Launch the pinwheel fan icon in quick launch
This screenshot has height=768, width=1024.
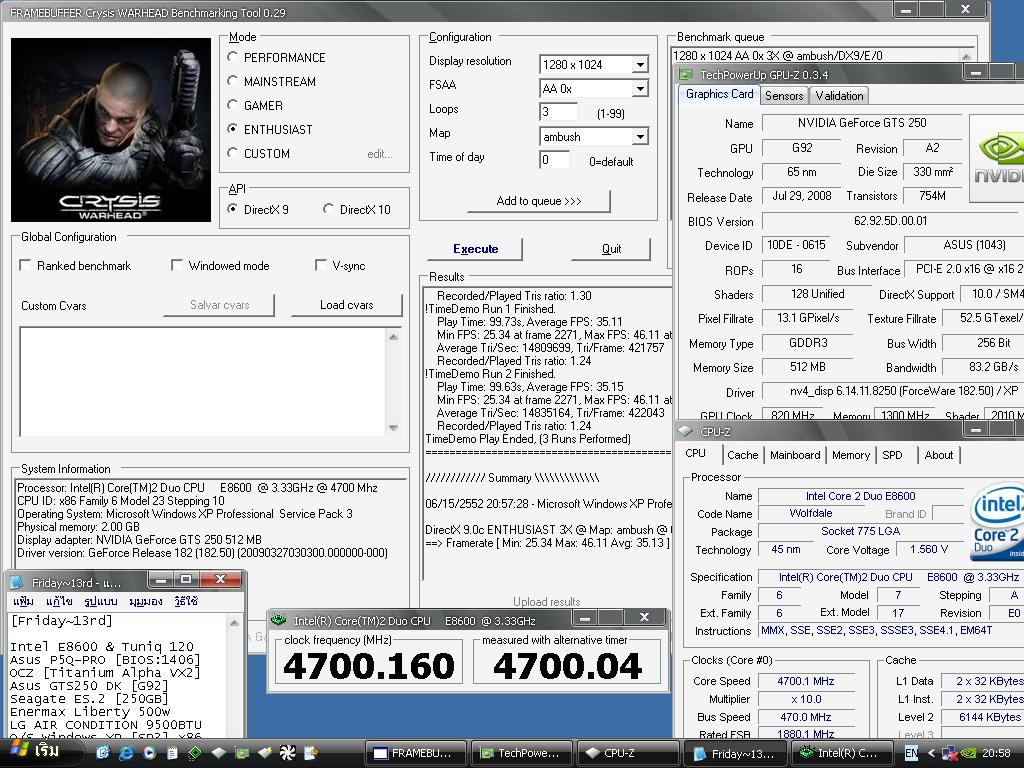[x=287, y=753]
